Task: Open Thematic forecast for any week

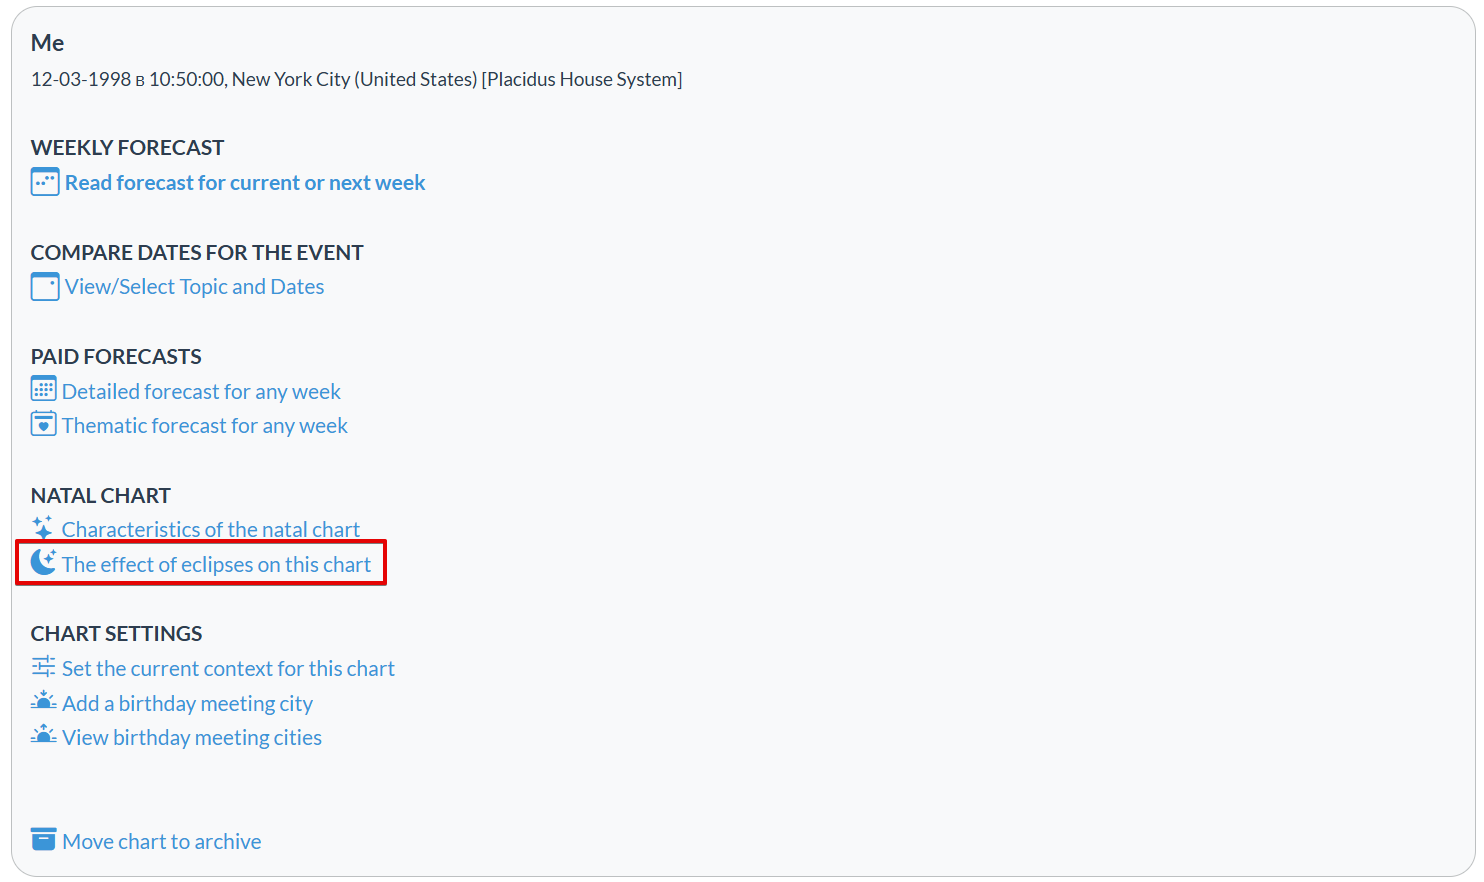Action: point(205,426)
